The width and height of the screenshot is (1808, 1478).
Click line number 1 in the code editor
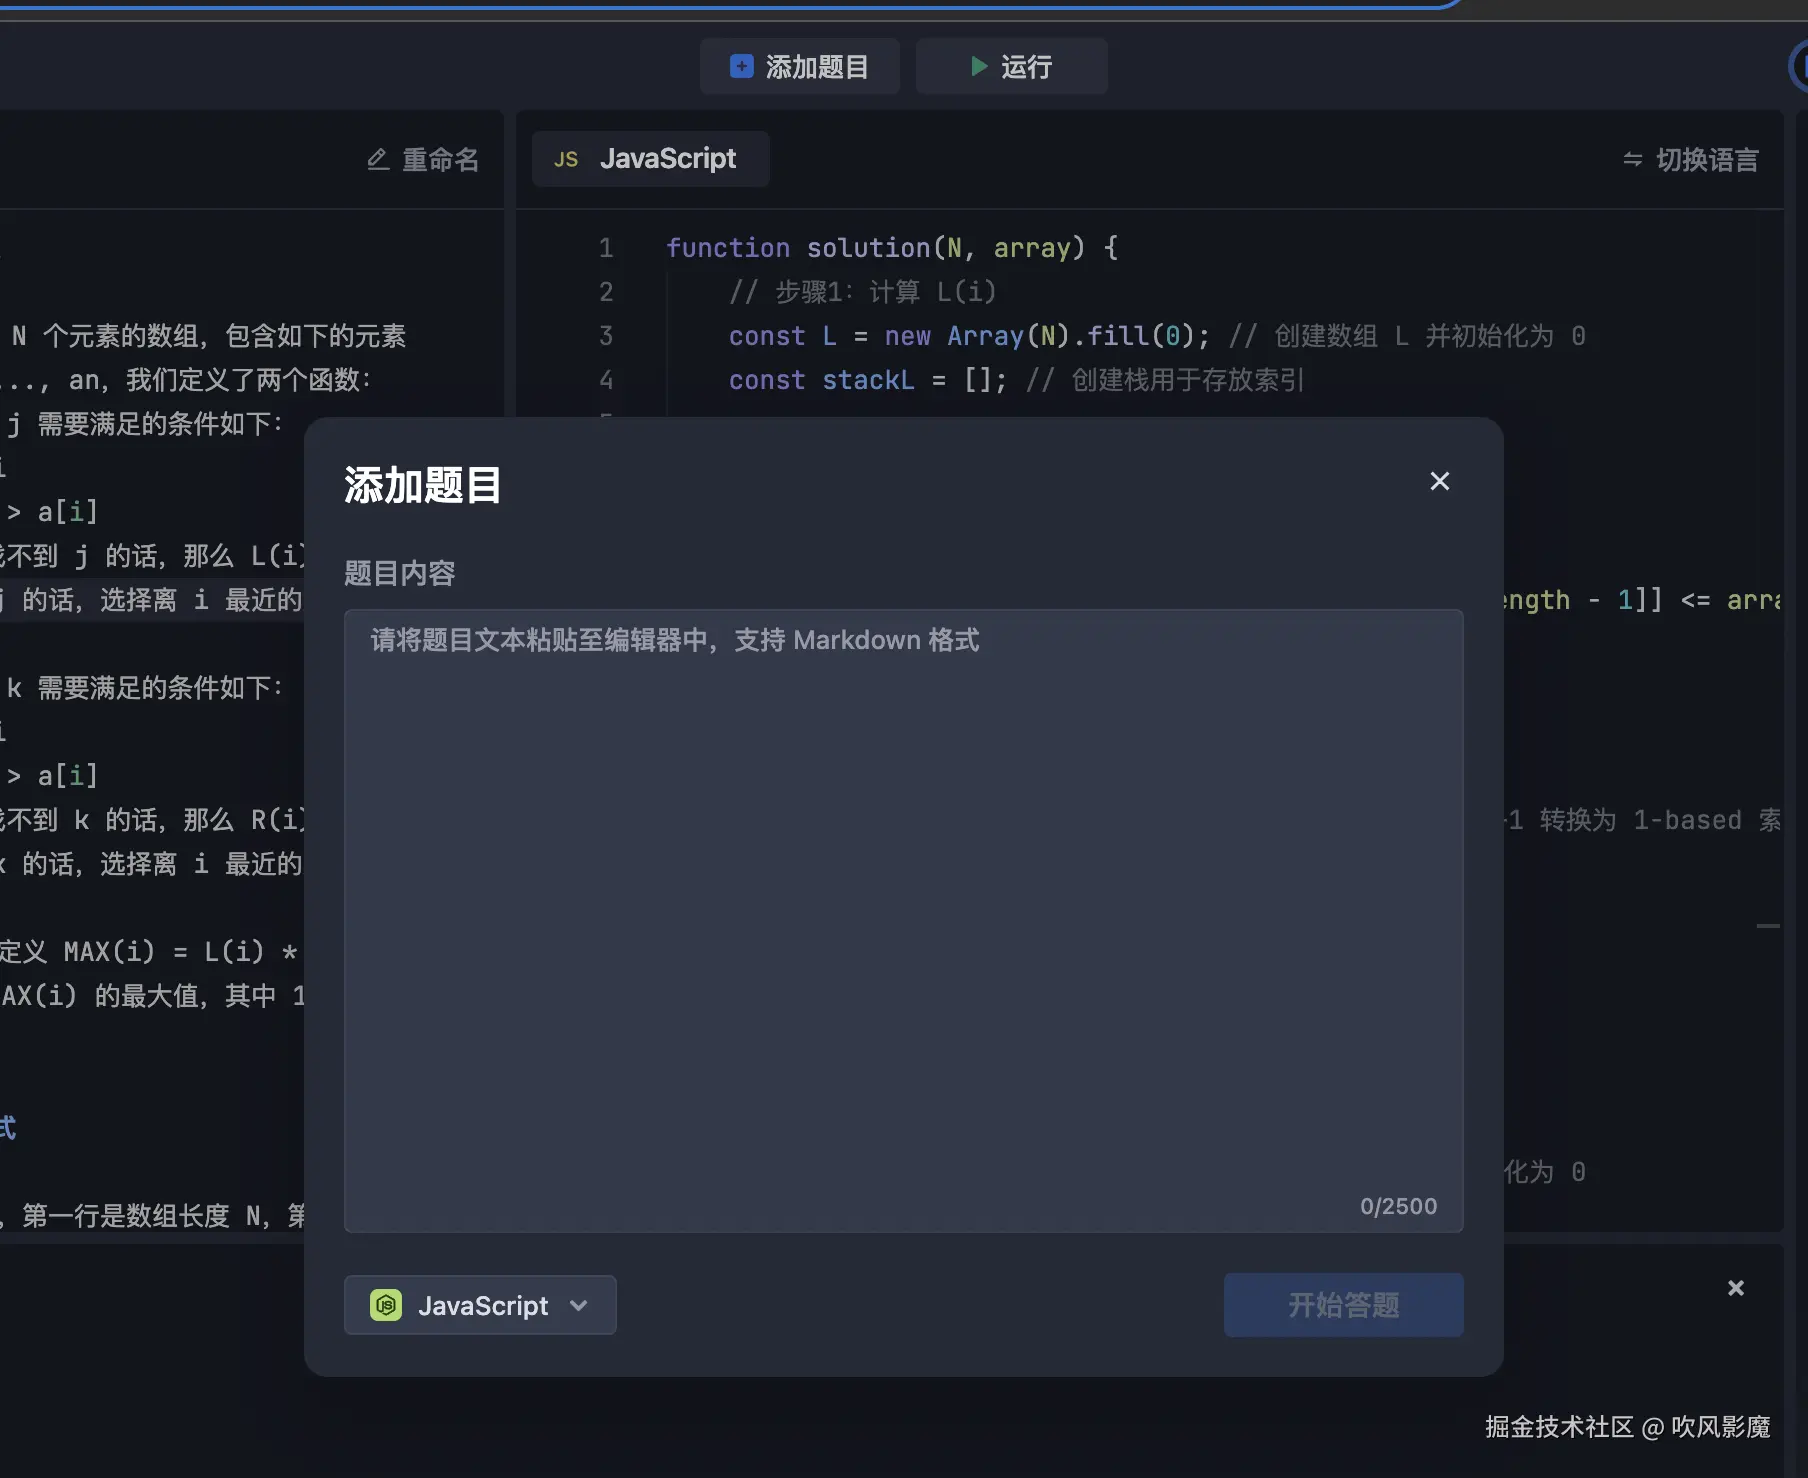[x=606, y=248]
